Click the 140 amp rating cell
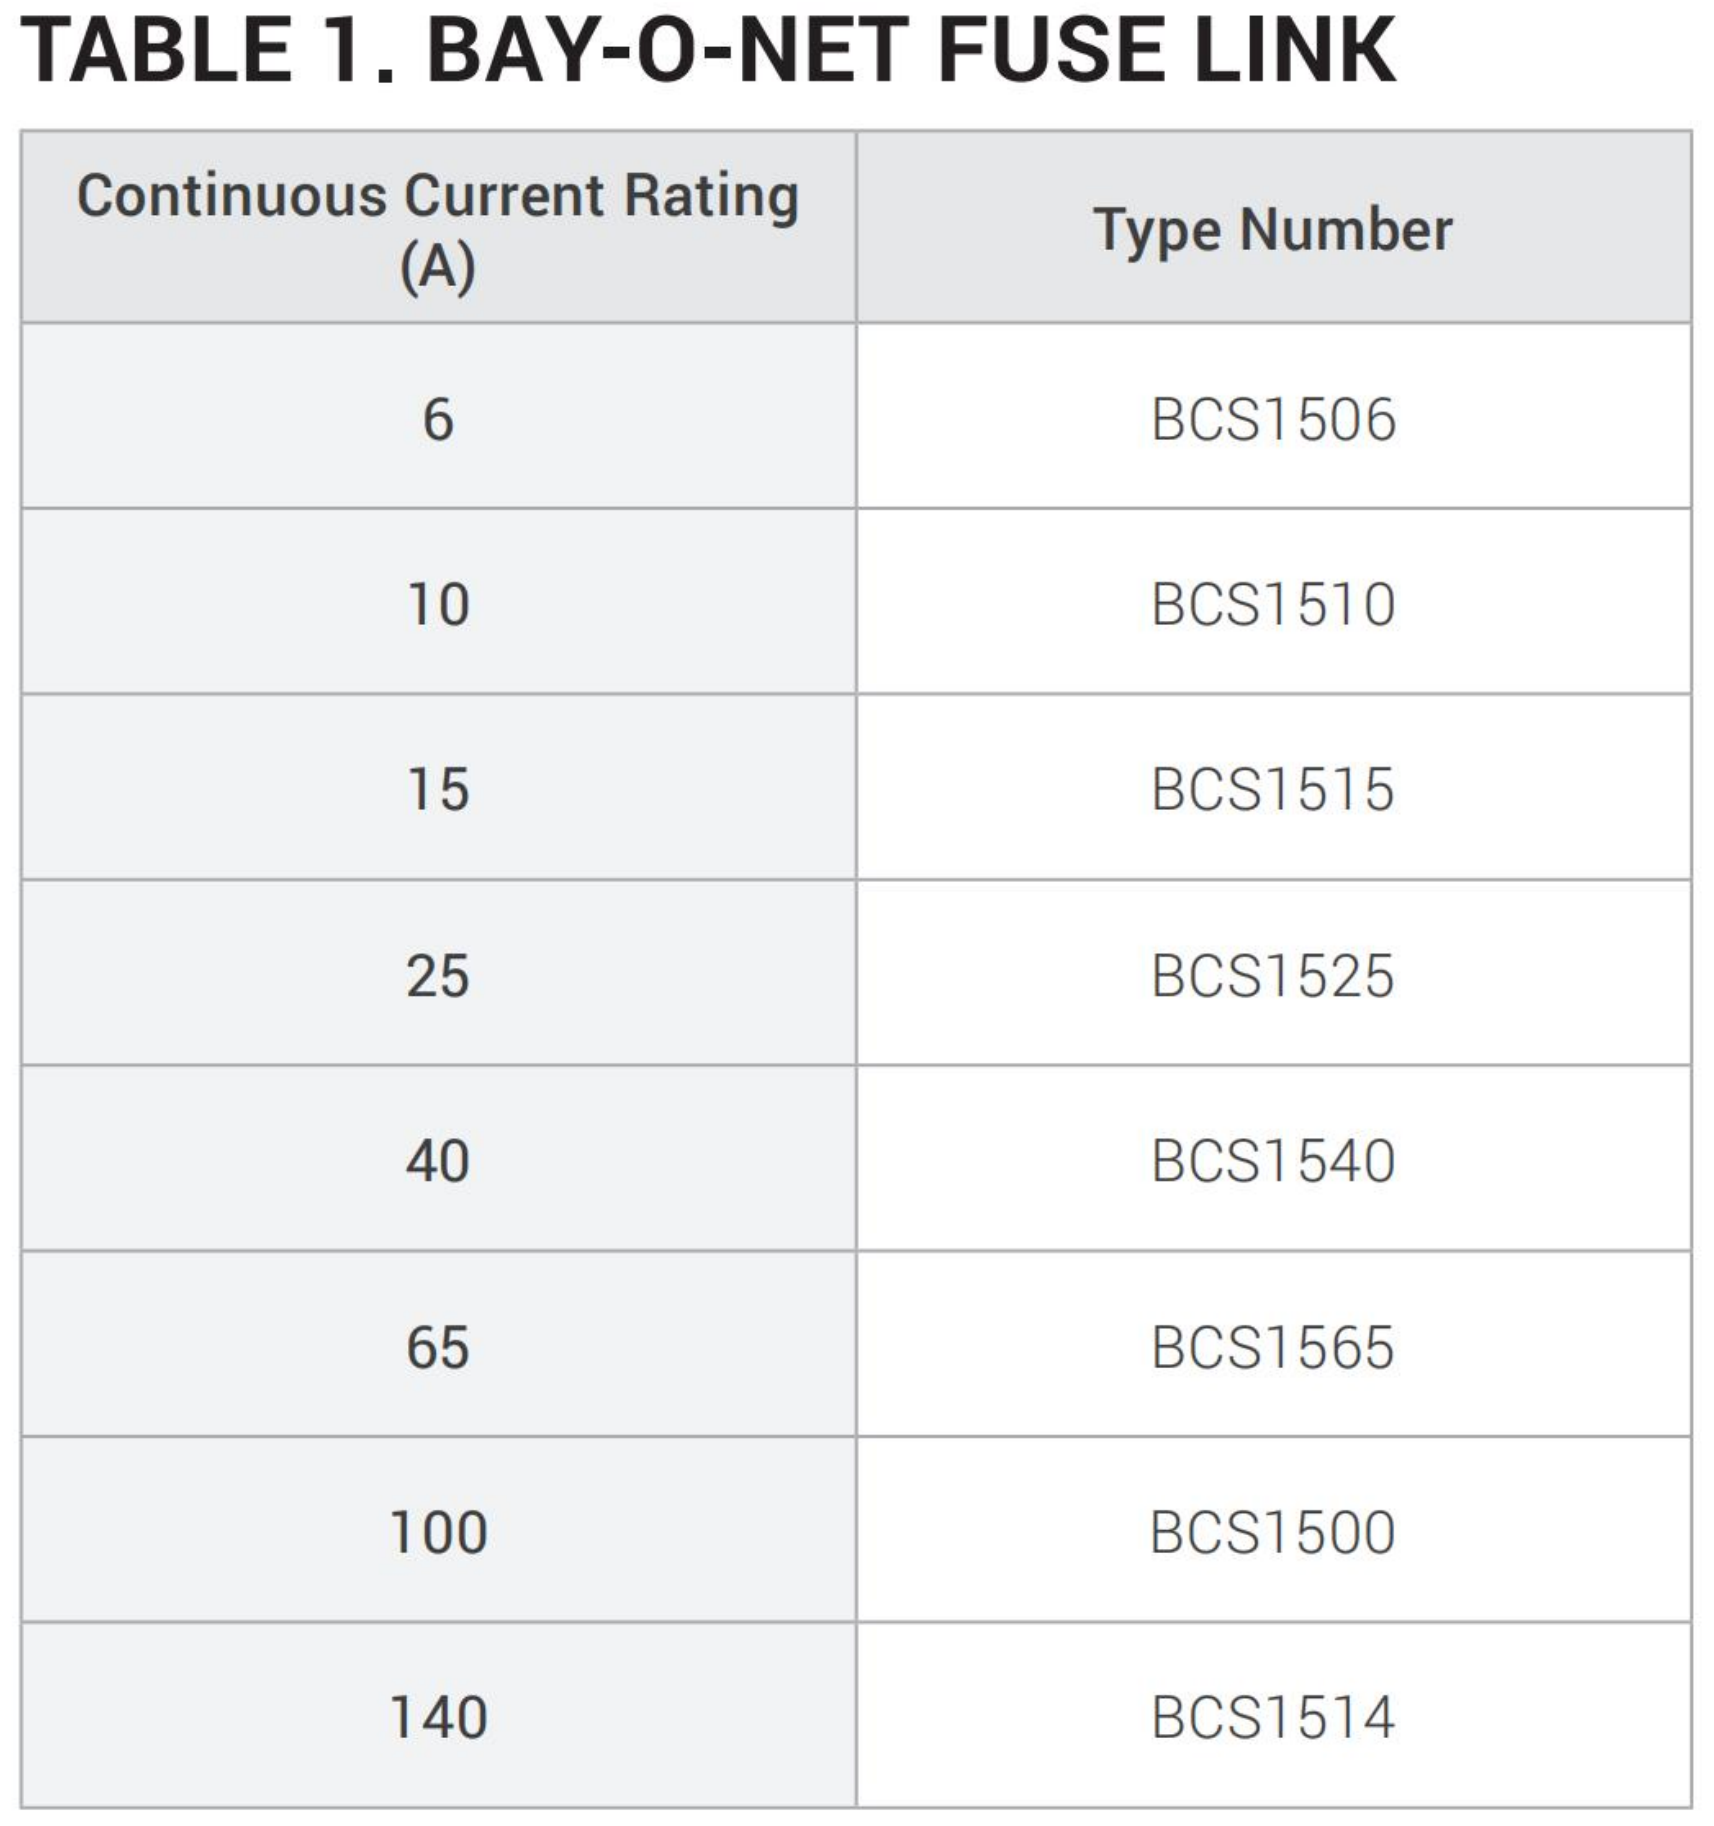 [438, 1718]
